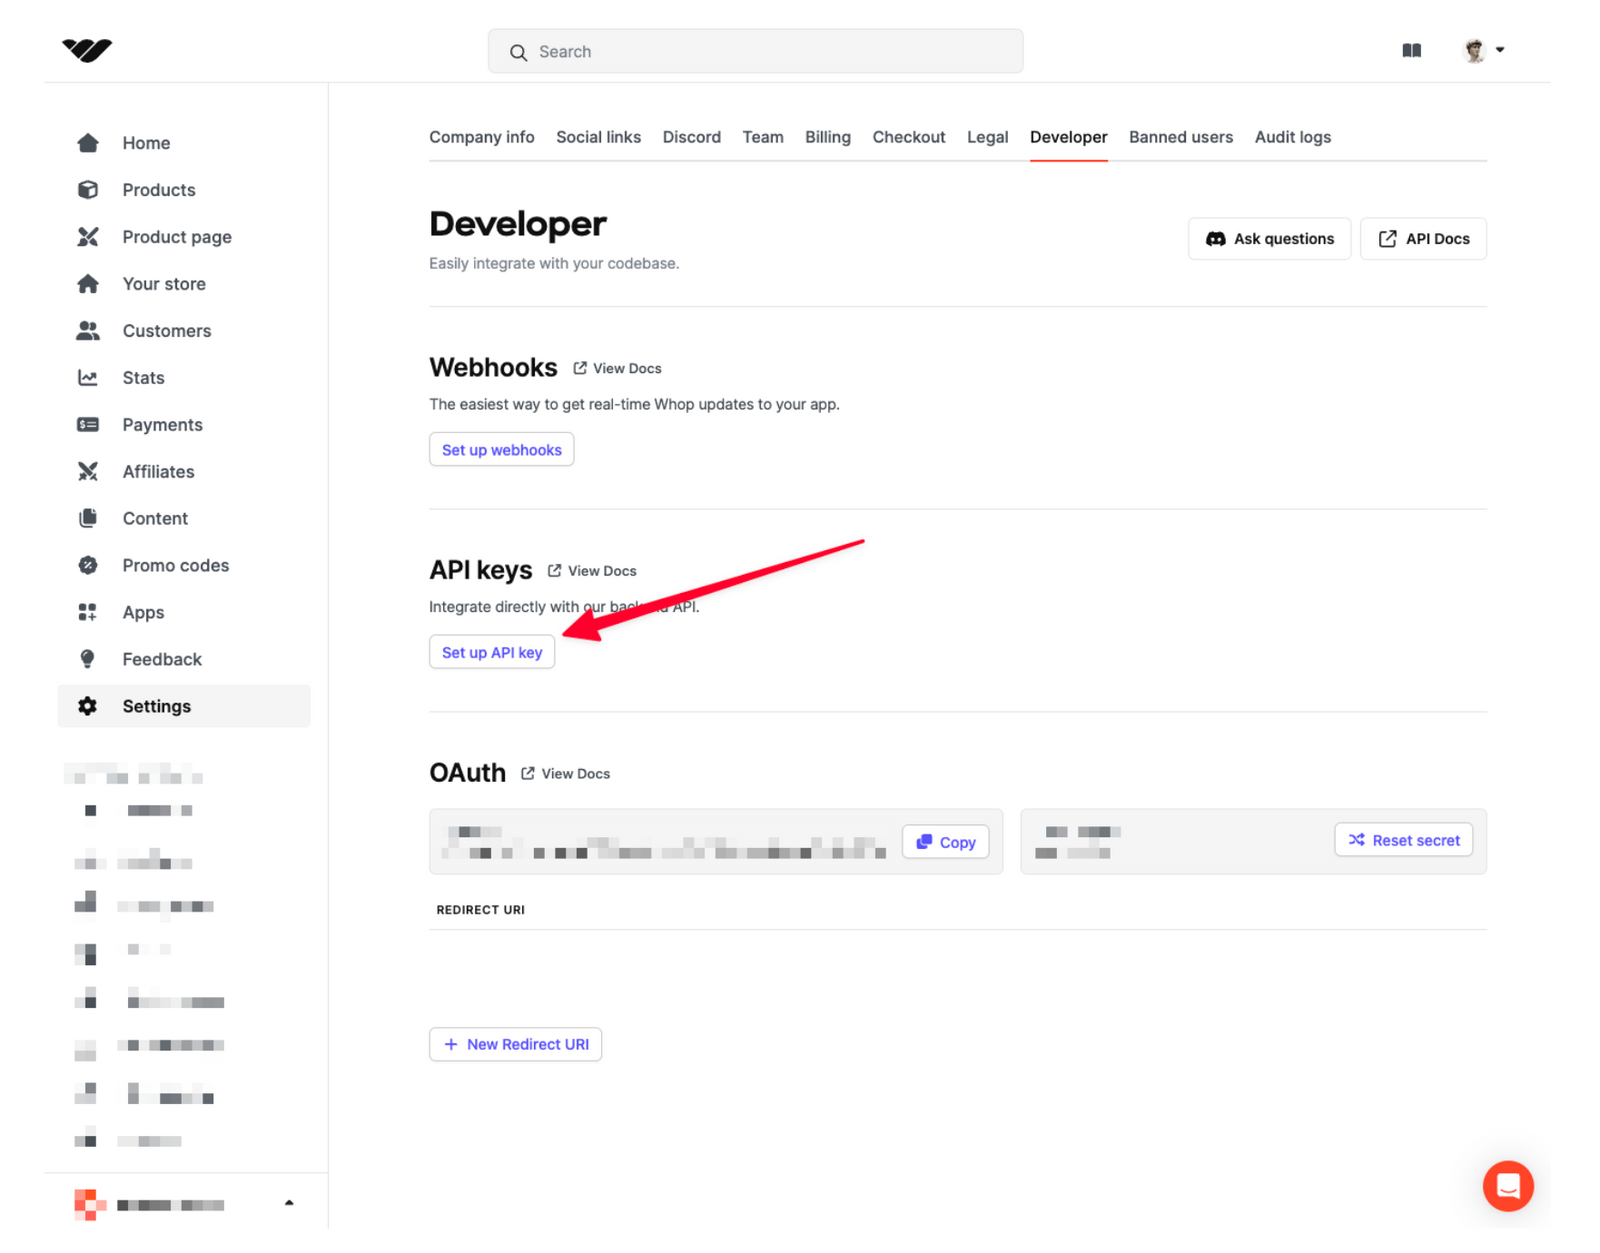
Task: Open the orange chat support bubble
Action: (1507, 1186)
